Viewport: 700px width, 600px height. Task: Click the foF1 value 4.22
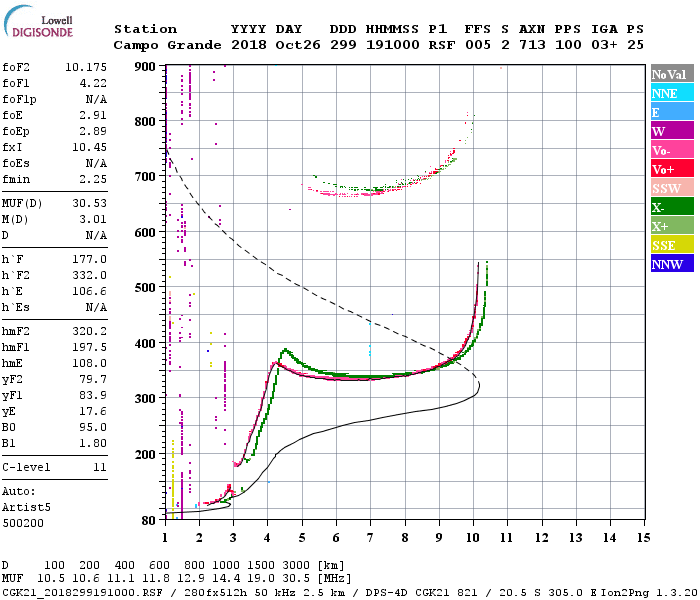[93, 83]
